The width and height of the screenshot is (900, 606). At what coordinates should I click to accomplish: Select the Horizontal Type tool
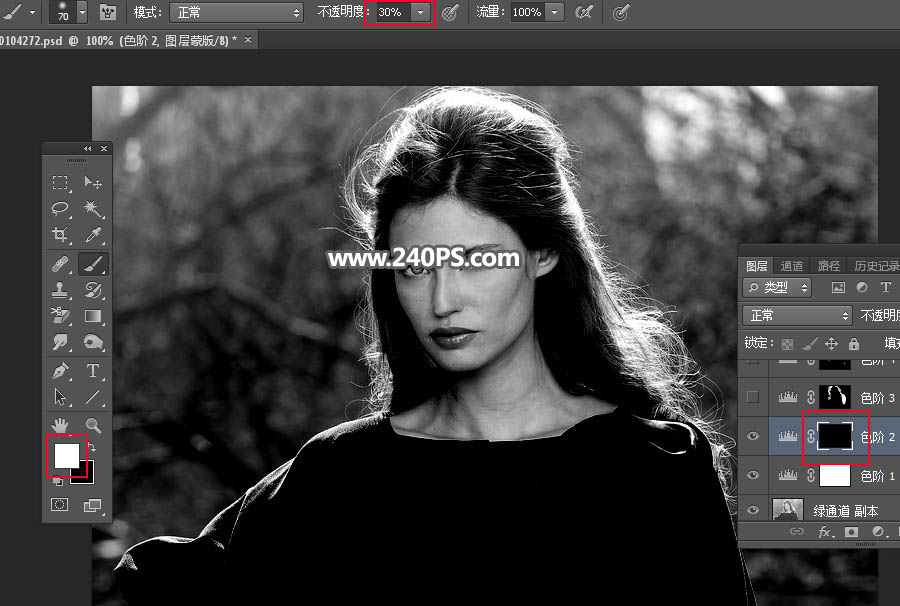(93, 370)
